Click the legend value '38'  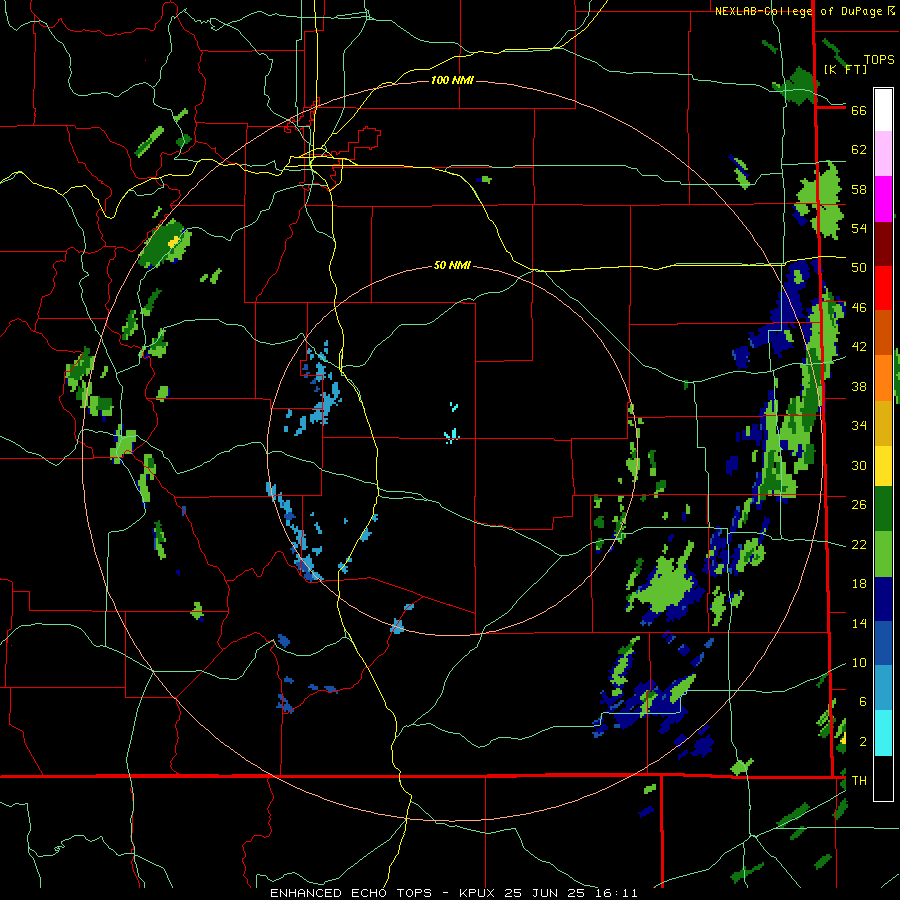[x=859, y=386]
